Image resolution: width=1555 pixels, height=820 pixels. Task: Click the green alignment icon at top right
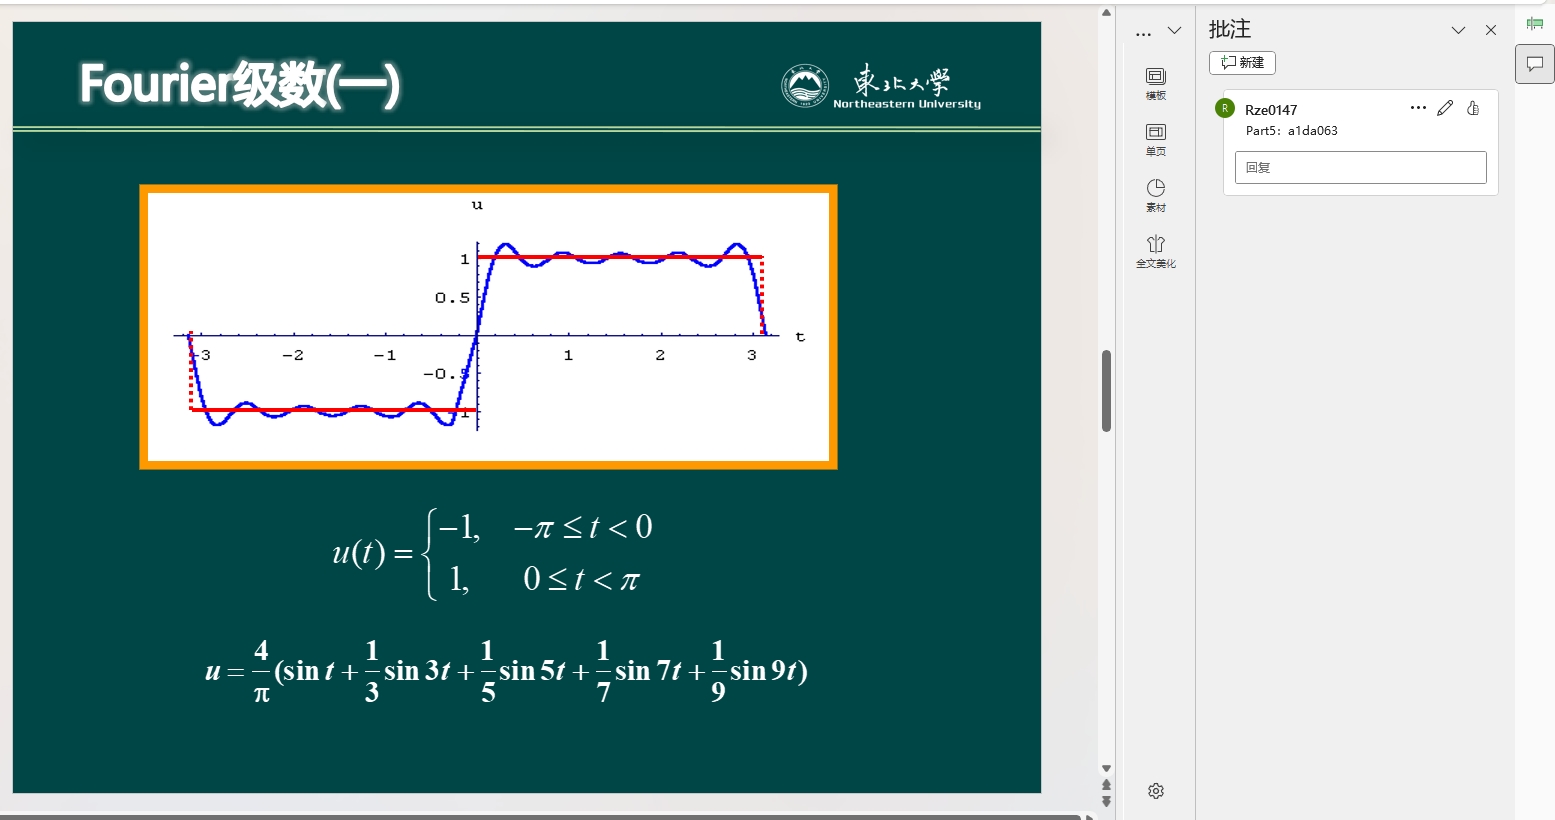(x=1534, y=24)
